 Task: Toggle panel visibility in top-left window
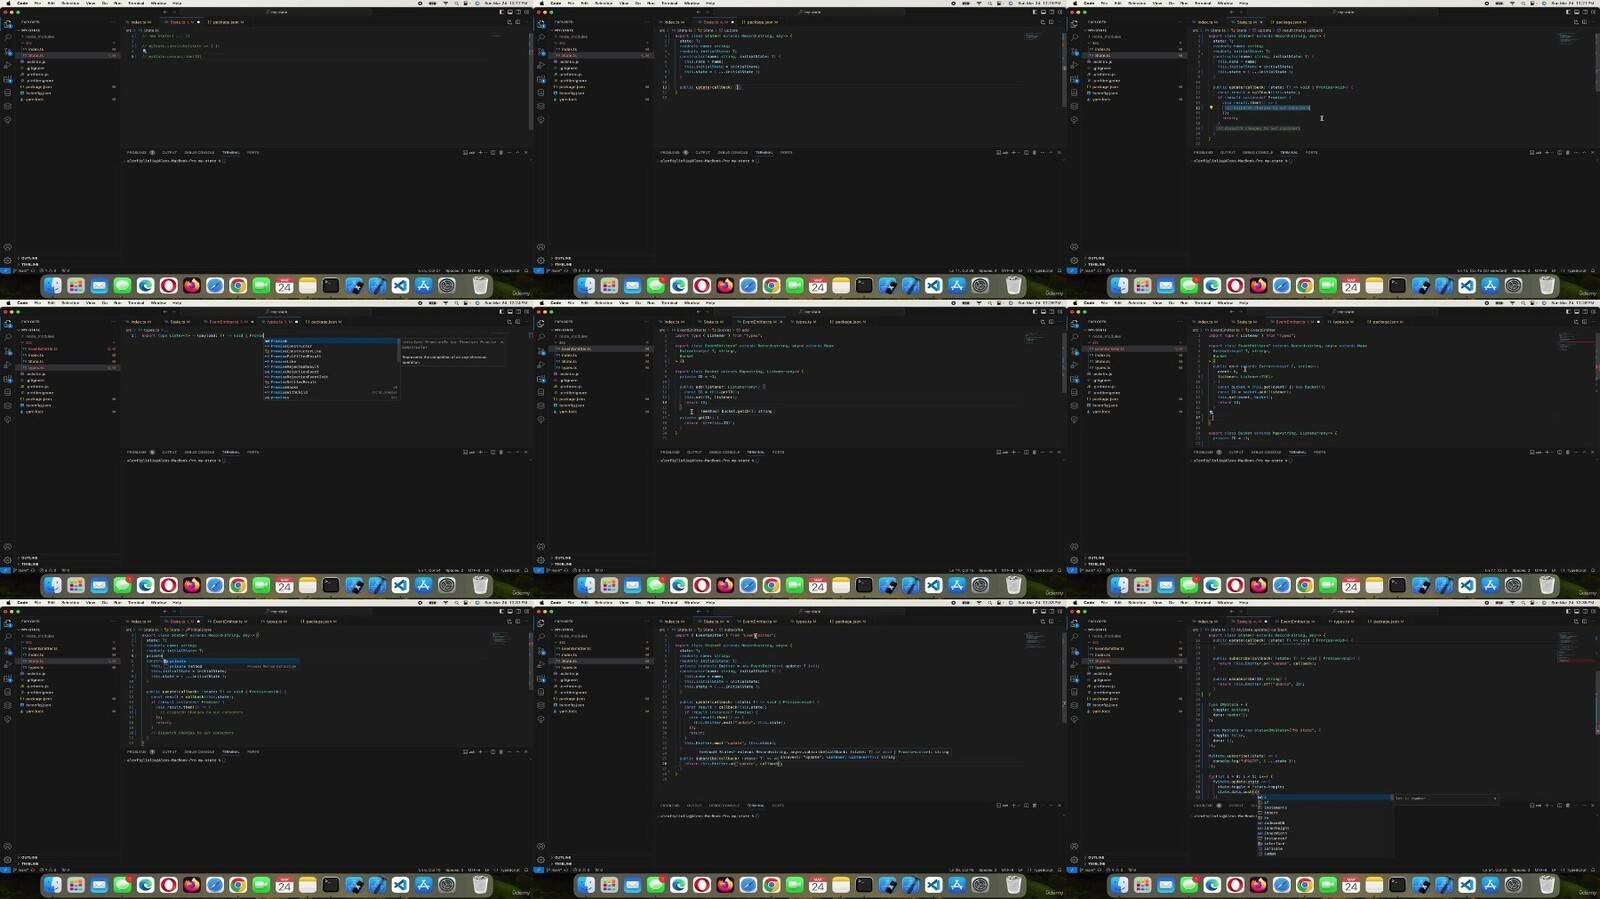coord(510,12)
